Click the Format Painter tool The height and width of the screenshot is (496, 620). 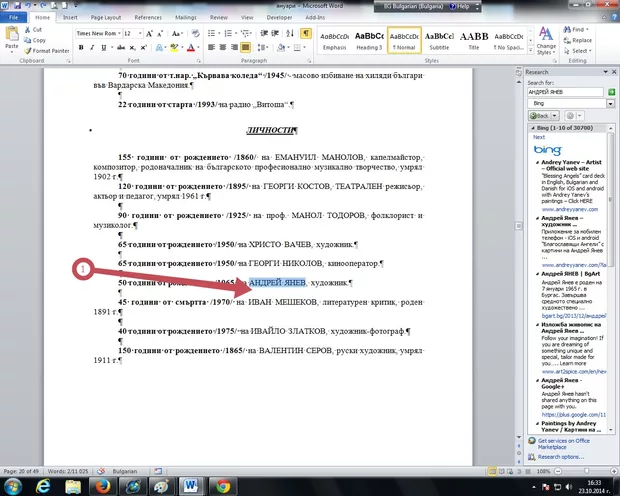click(x=50, y=50)
